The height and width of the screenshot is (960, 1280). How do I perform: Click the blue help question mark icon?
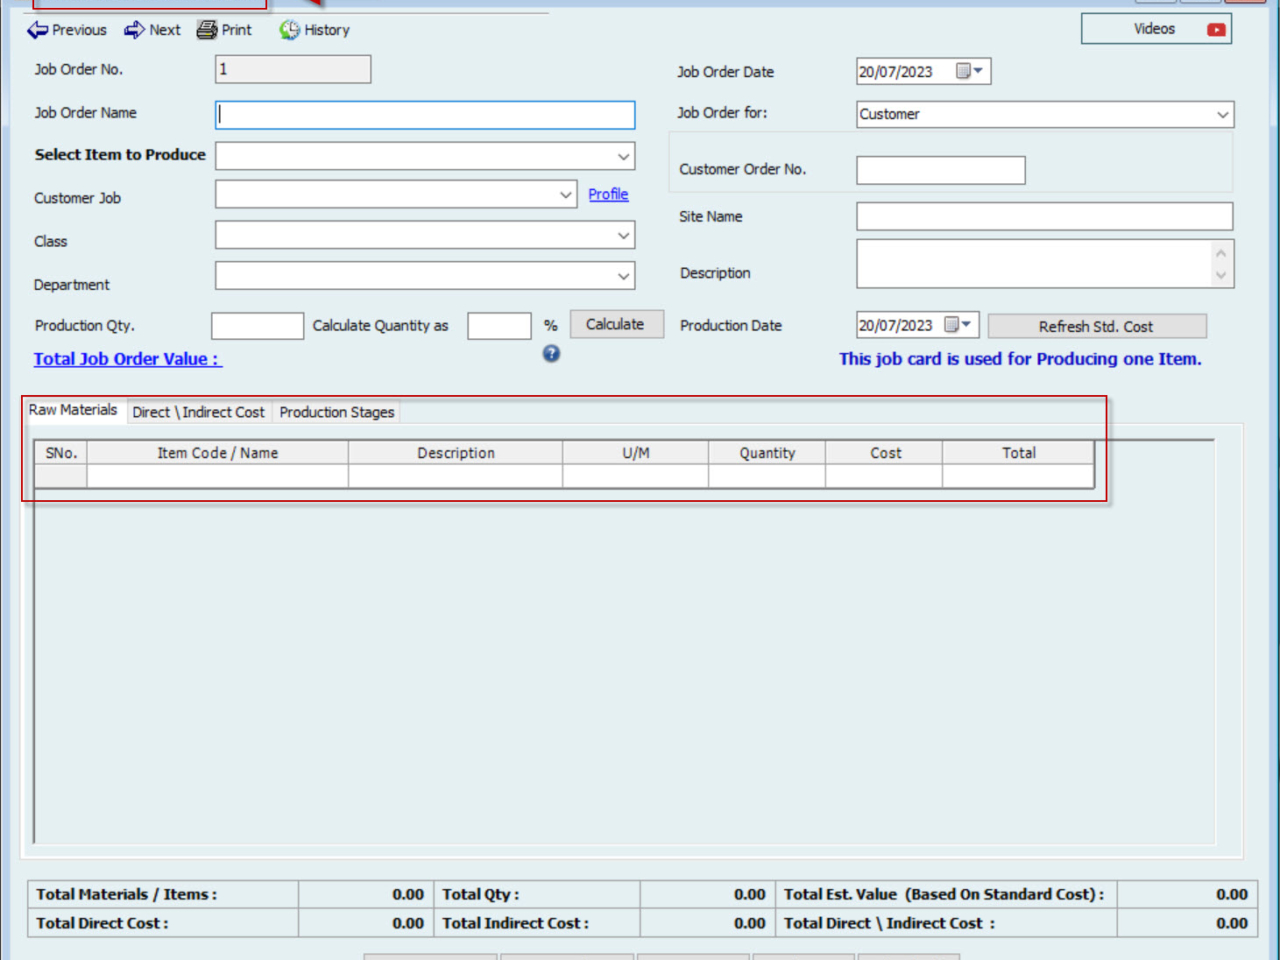(x=551, y=354)
